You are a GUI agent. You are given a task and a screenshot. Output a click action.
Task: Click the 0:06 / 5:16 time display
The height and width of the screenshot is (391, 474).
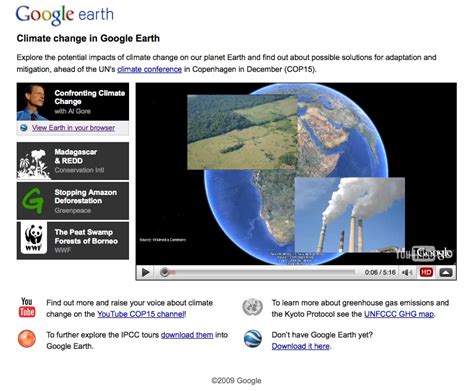[380, 273]
